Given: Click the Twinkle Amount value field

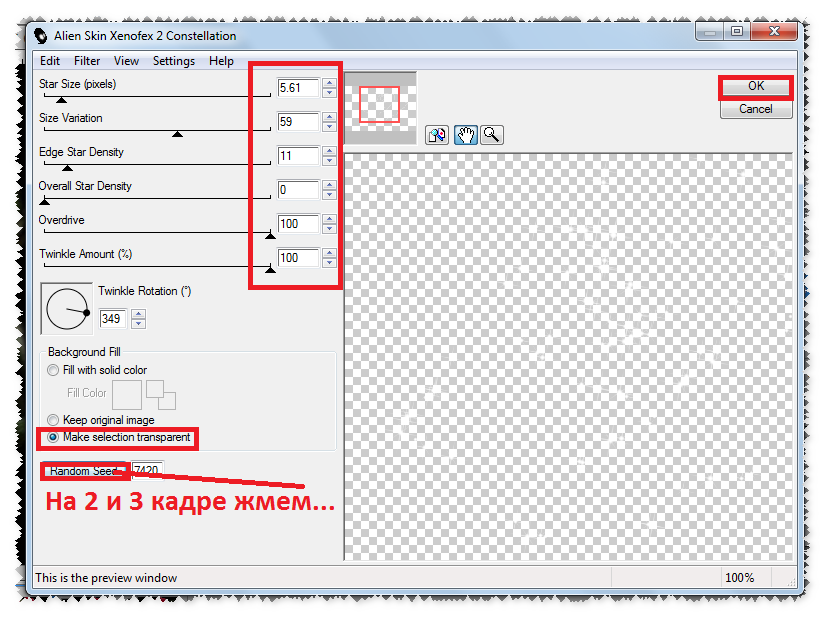Looking at the screenshot, I should pos(298,258).
